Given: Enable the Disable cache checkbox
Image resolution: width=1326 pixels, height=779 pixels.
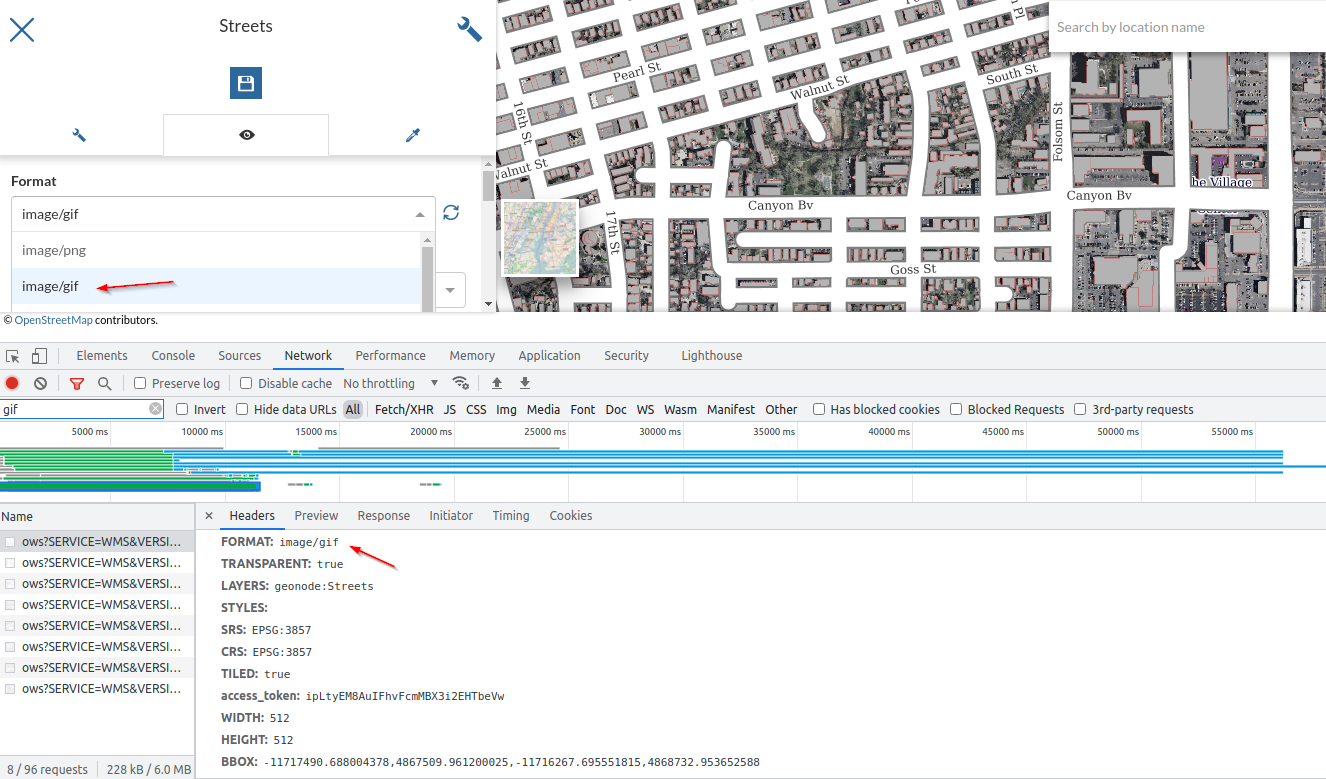Looking at the screenshot, I should (246, 383).
